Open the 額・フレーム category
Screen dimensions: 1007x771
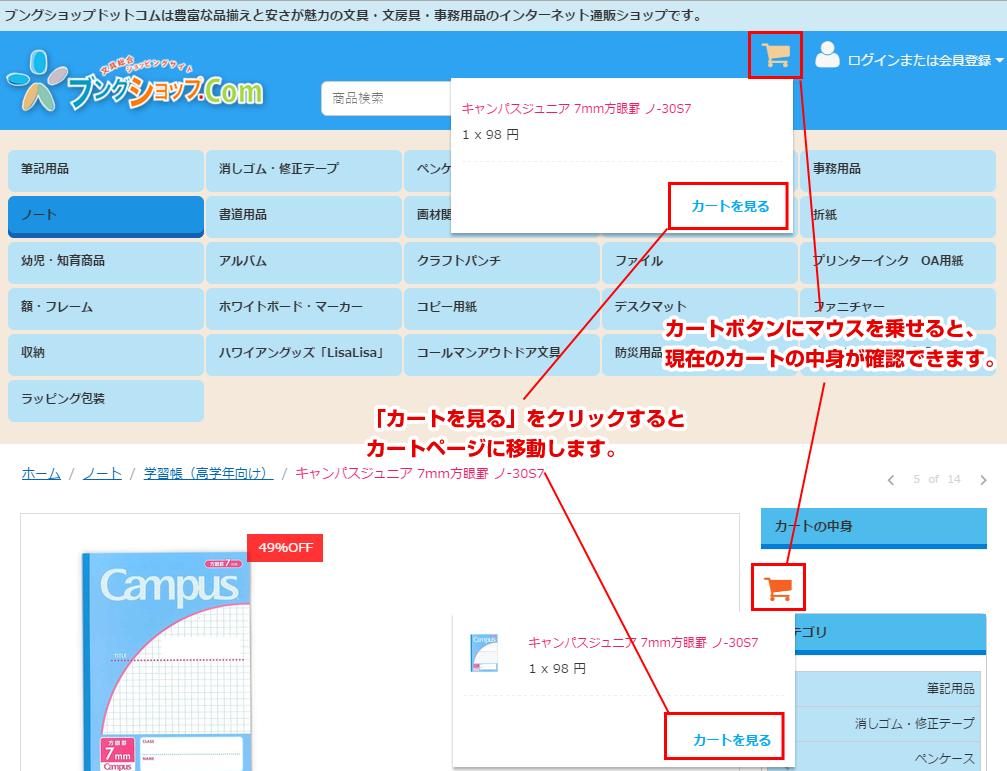(x=106, y=308)
